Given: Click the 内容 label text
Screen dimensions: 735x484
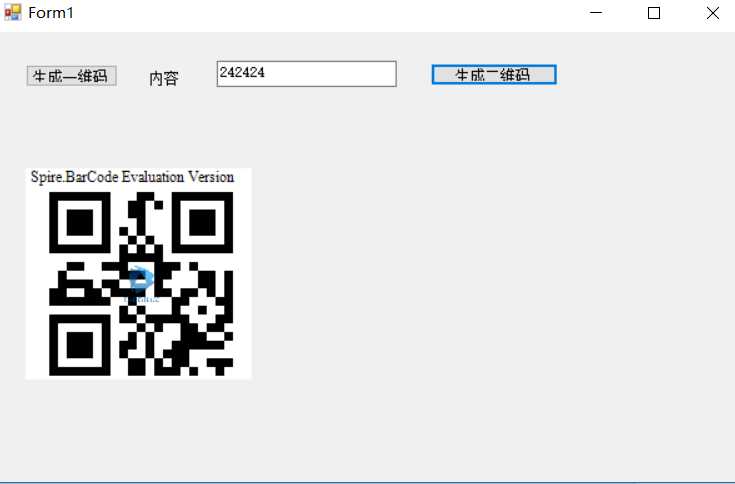Looking at the screenshot, I should 164,78.
